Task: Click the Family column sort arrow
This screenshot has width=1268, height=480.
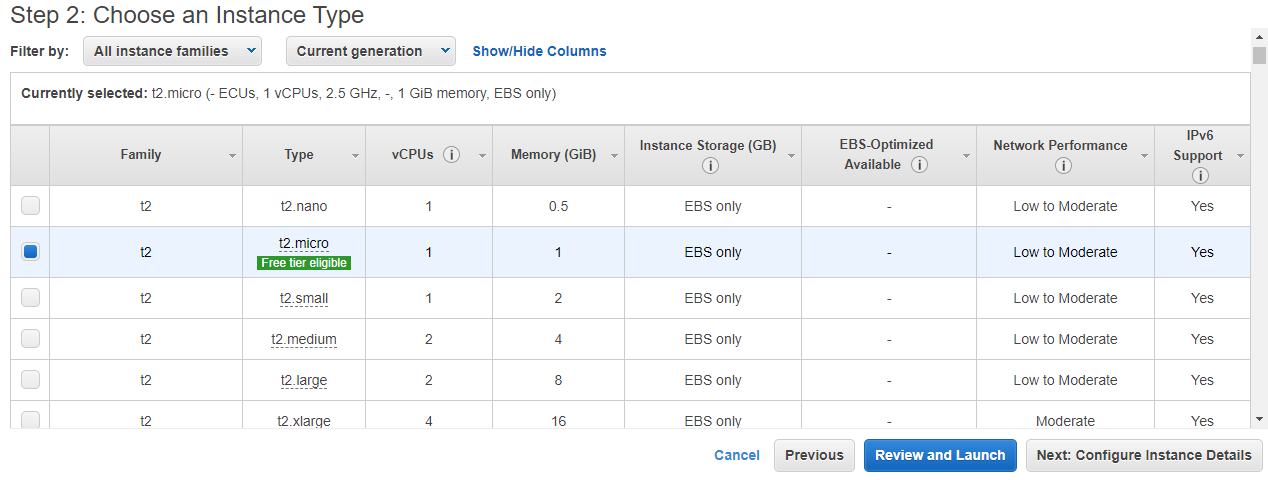Action: tap(232, 156)
